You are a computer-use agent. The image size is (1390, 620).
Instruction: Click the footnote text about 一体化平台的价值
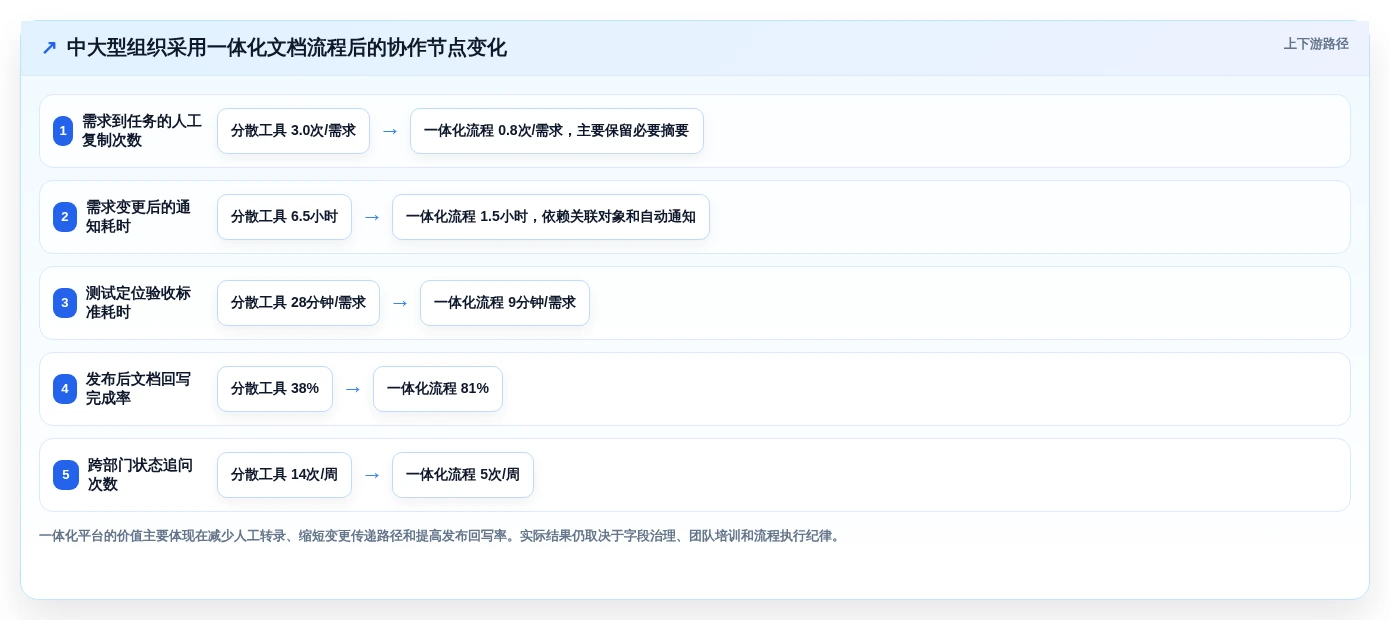441,536
